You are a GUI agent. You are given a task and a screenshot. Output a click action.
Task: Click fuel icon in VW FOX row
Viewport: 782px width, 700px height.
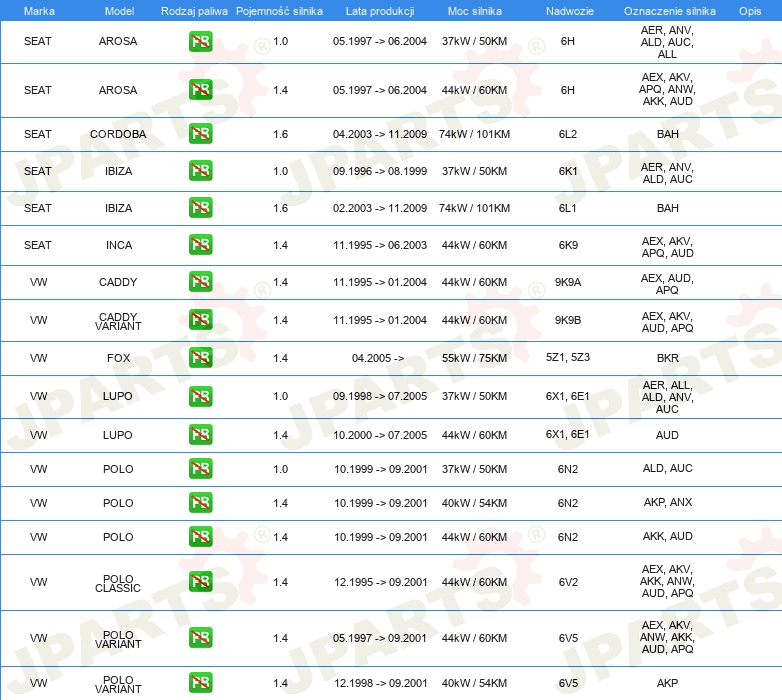(x=200, y=357)
